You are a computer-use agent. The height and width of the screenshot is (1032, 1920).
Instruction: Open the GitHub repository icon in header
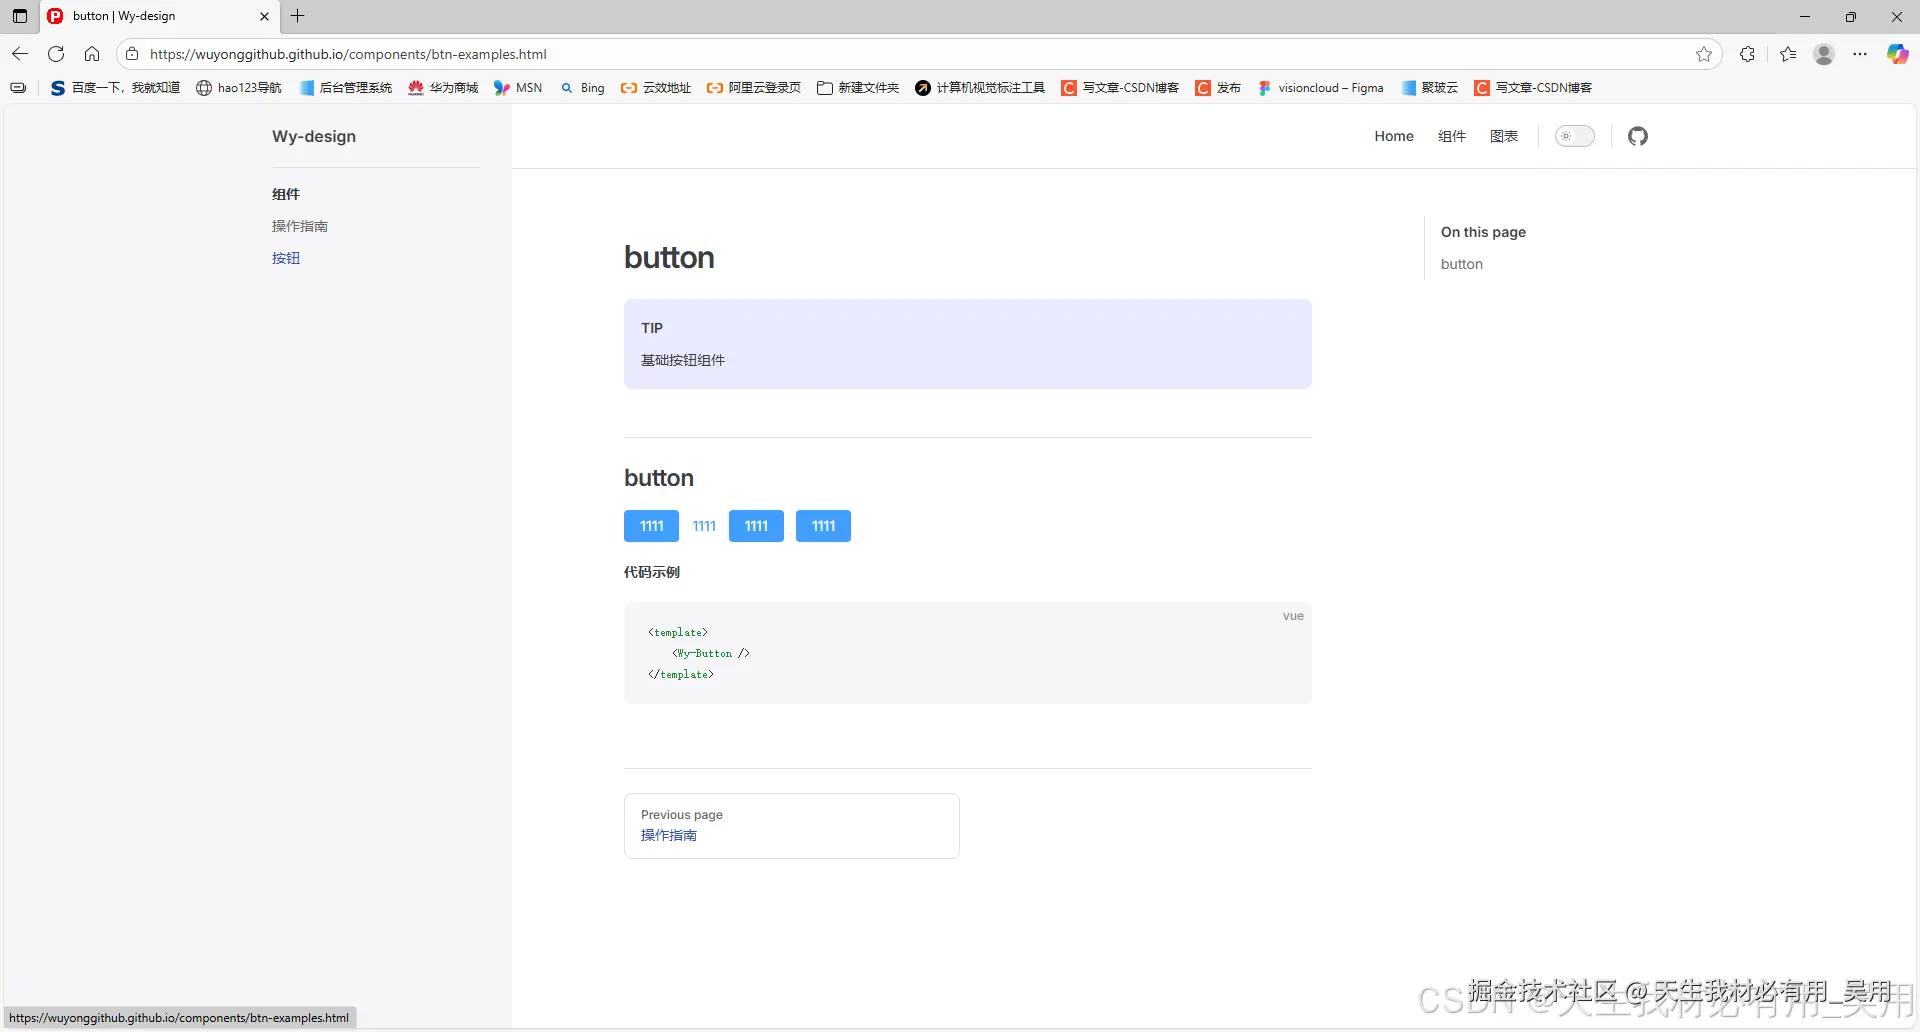point(1637,136)
